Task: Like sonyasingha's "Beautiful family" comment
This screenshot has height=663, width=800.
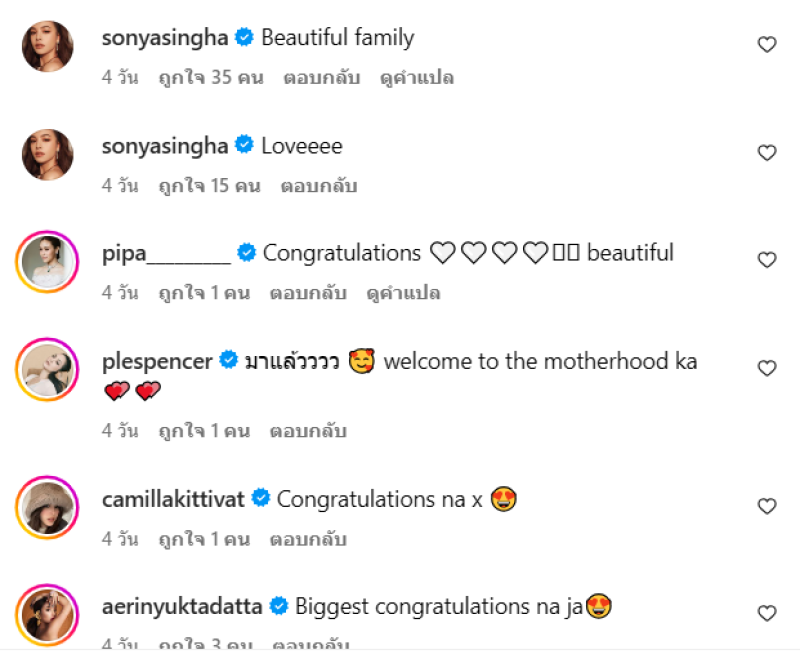Action: point(767,45)
